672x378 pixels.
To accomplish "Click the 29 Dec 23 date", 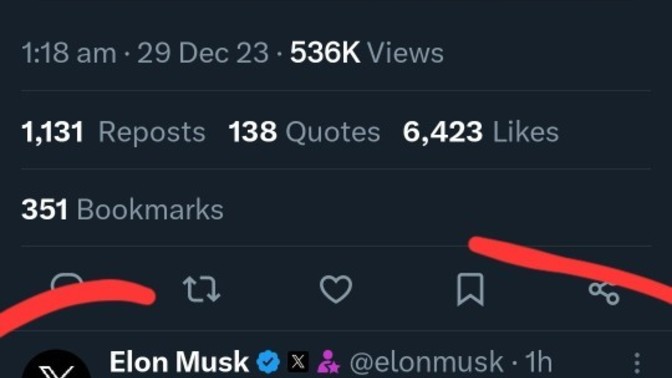I will tap(203, 54).
